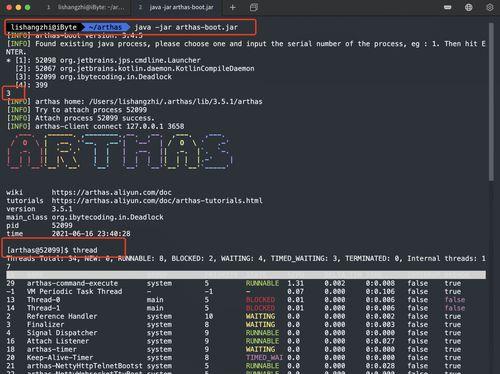The width and height of the screenshot is (500, 374).
Task: Click the time value 2021-06-16 23:40:28
Action: pos(91,234)
